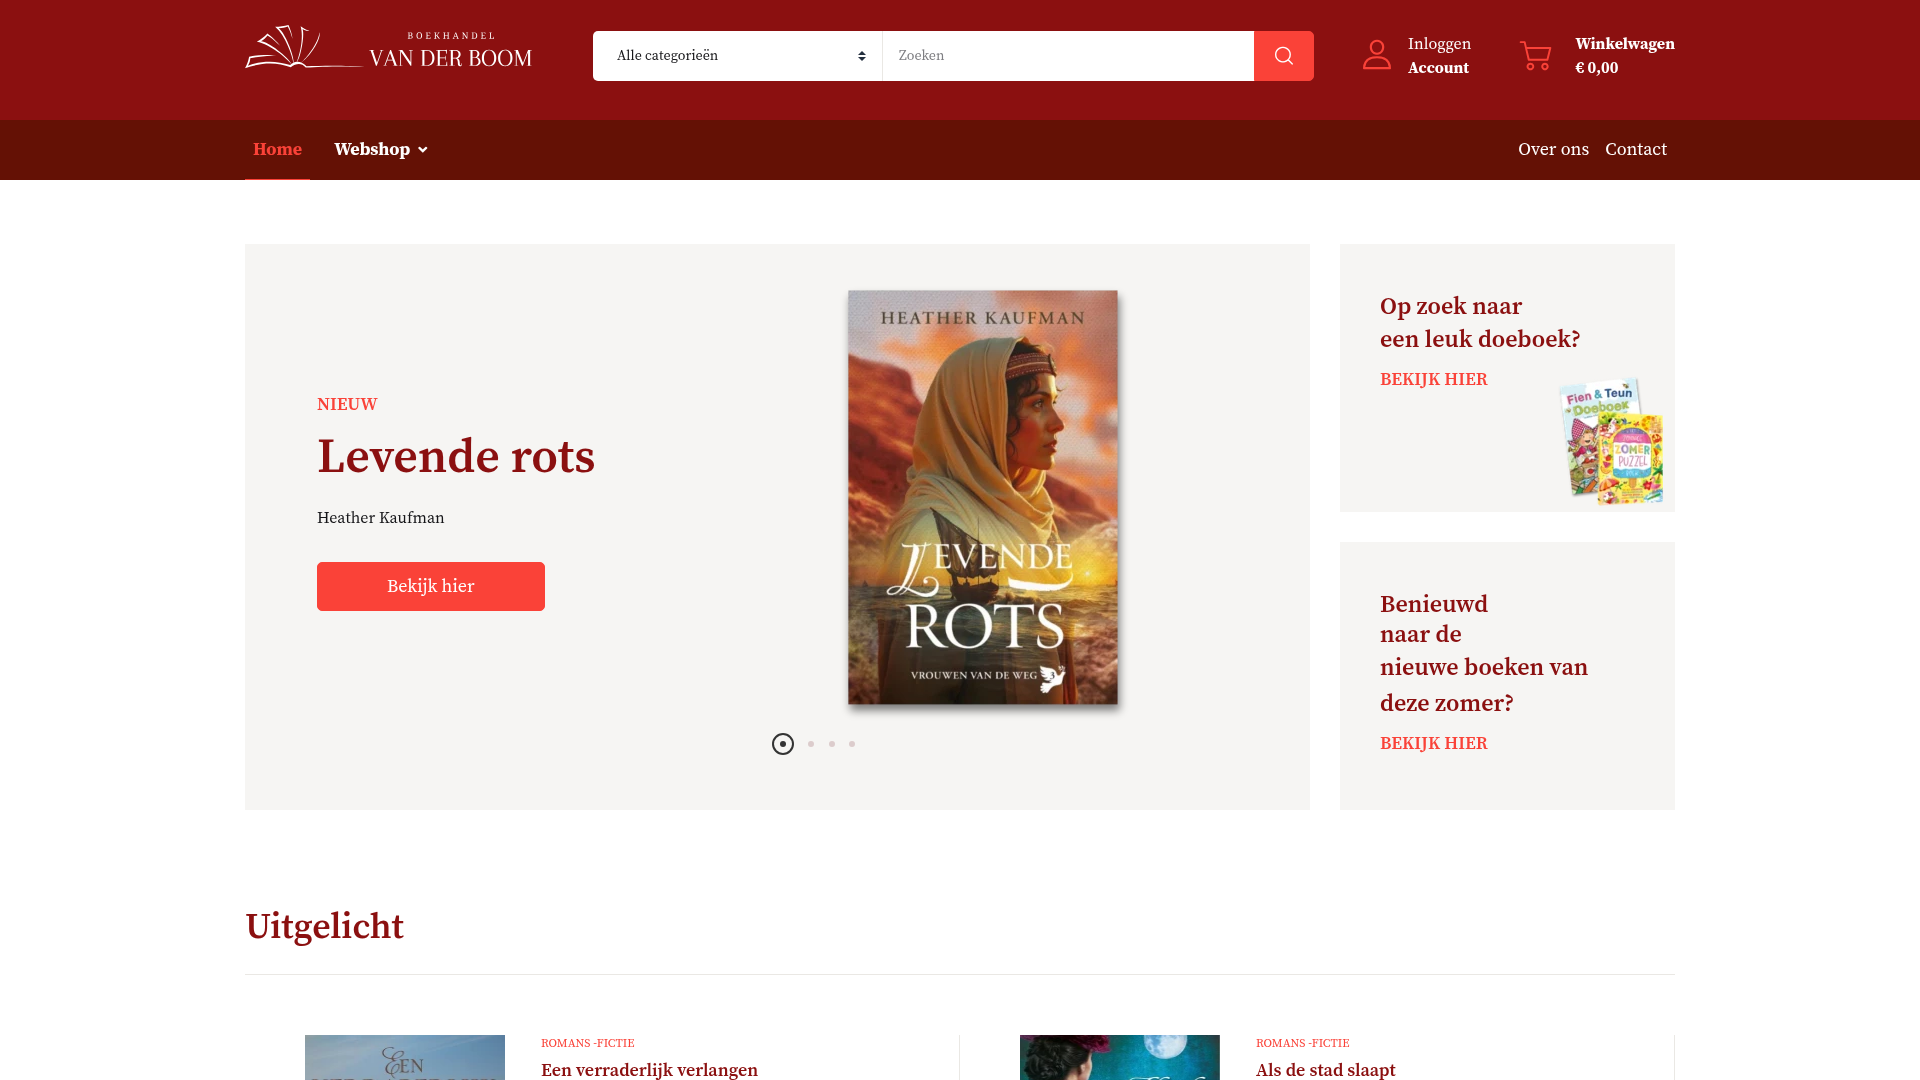Click the Levende rots heading
Image resolution: width=1920 pixels, height=1080 pixels.
456,457
